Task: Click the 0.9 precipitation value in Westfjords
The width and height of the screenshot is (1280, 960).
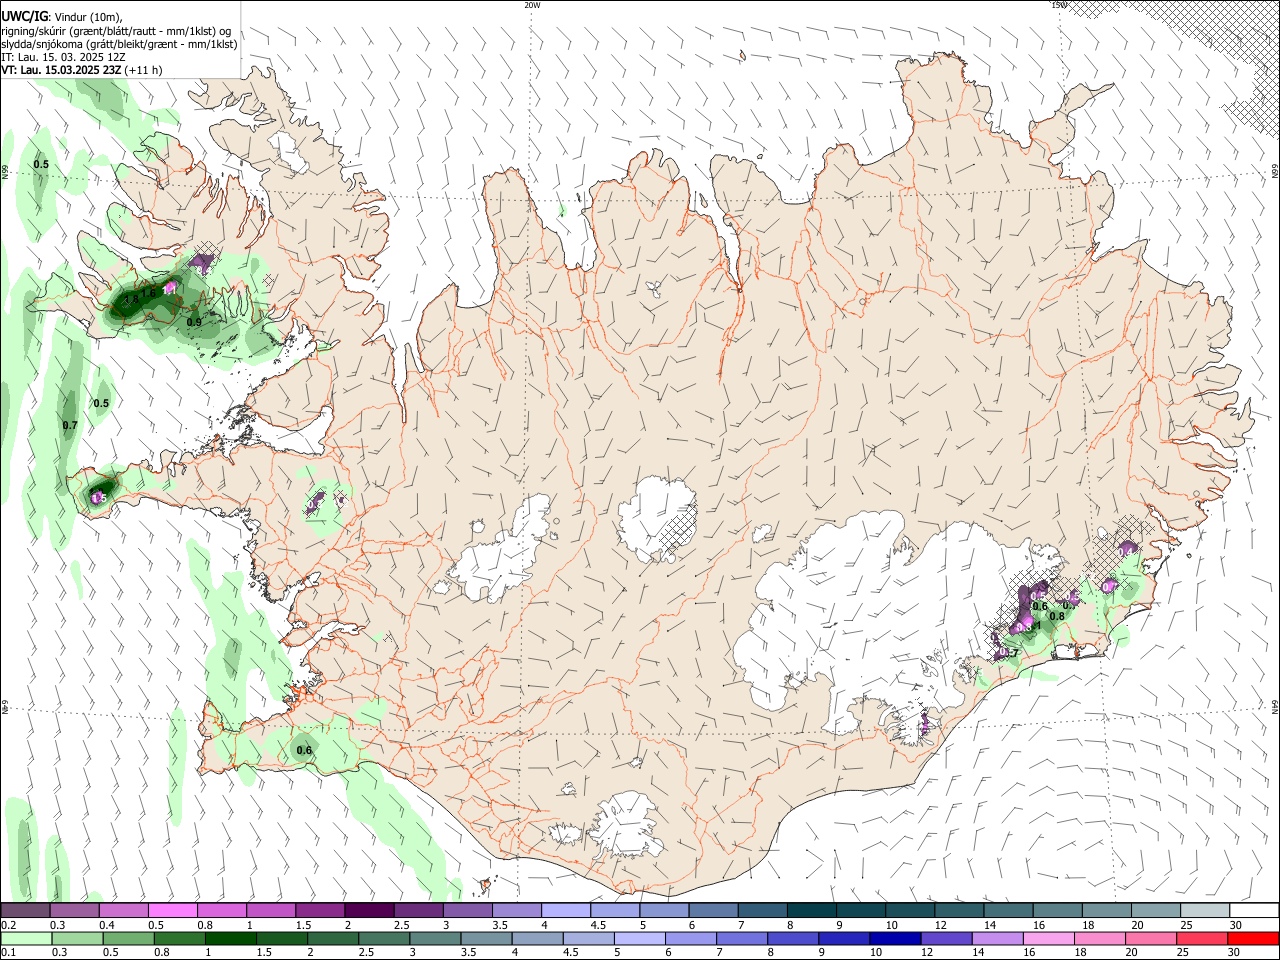Action: coord(194,322)
